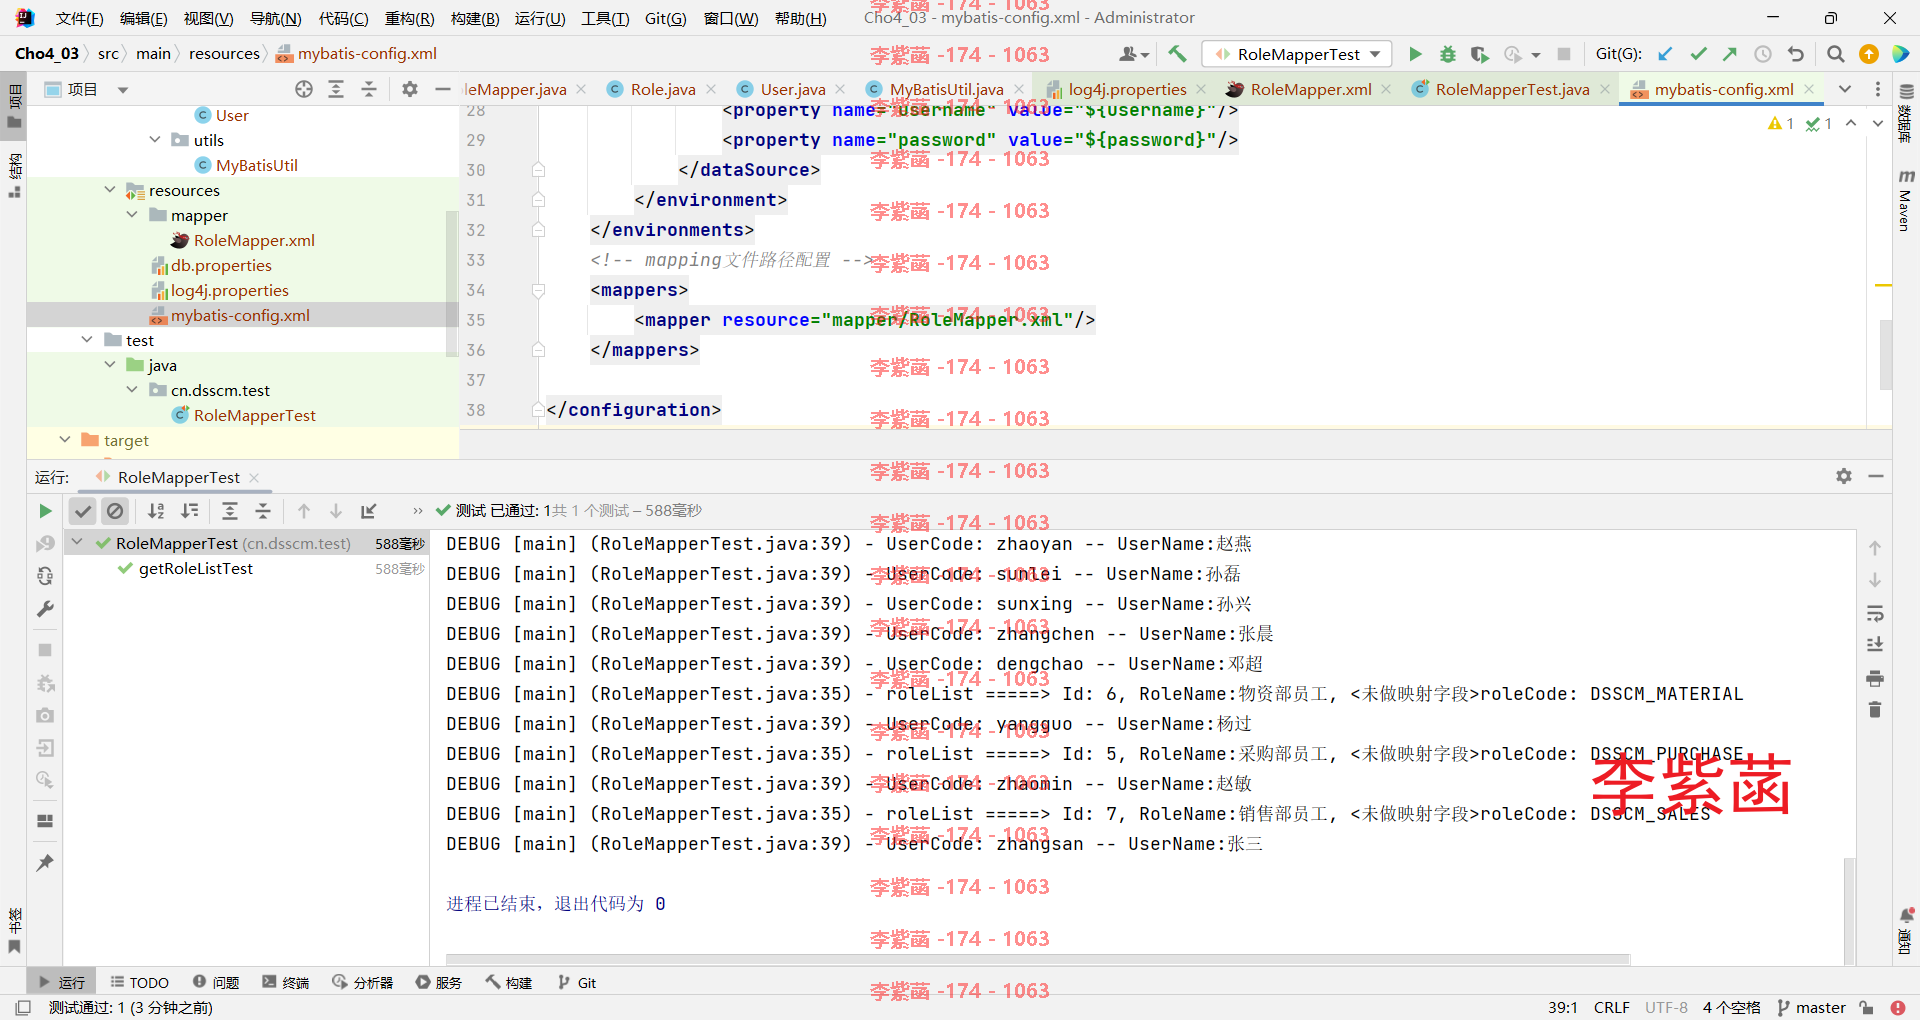Run with coverage from the toolbar
1920x1020 pixels.
(1480, 54)
